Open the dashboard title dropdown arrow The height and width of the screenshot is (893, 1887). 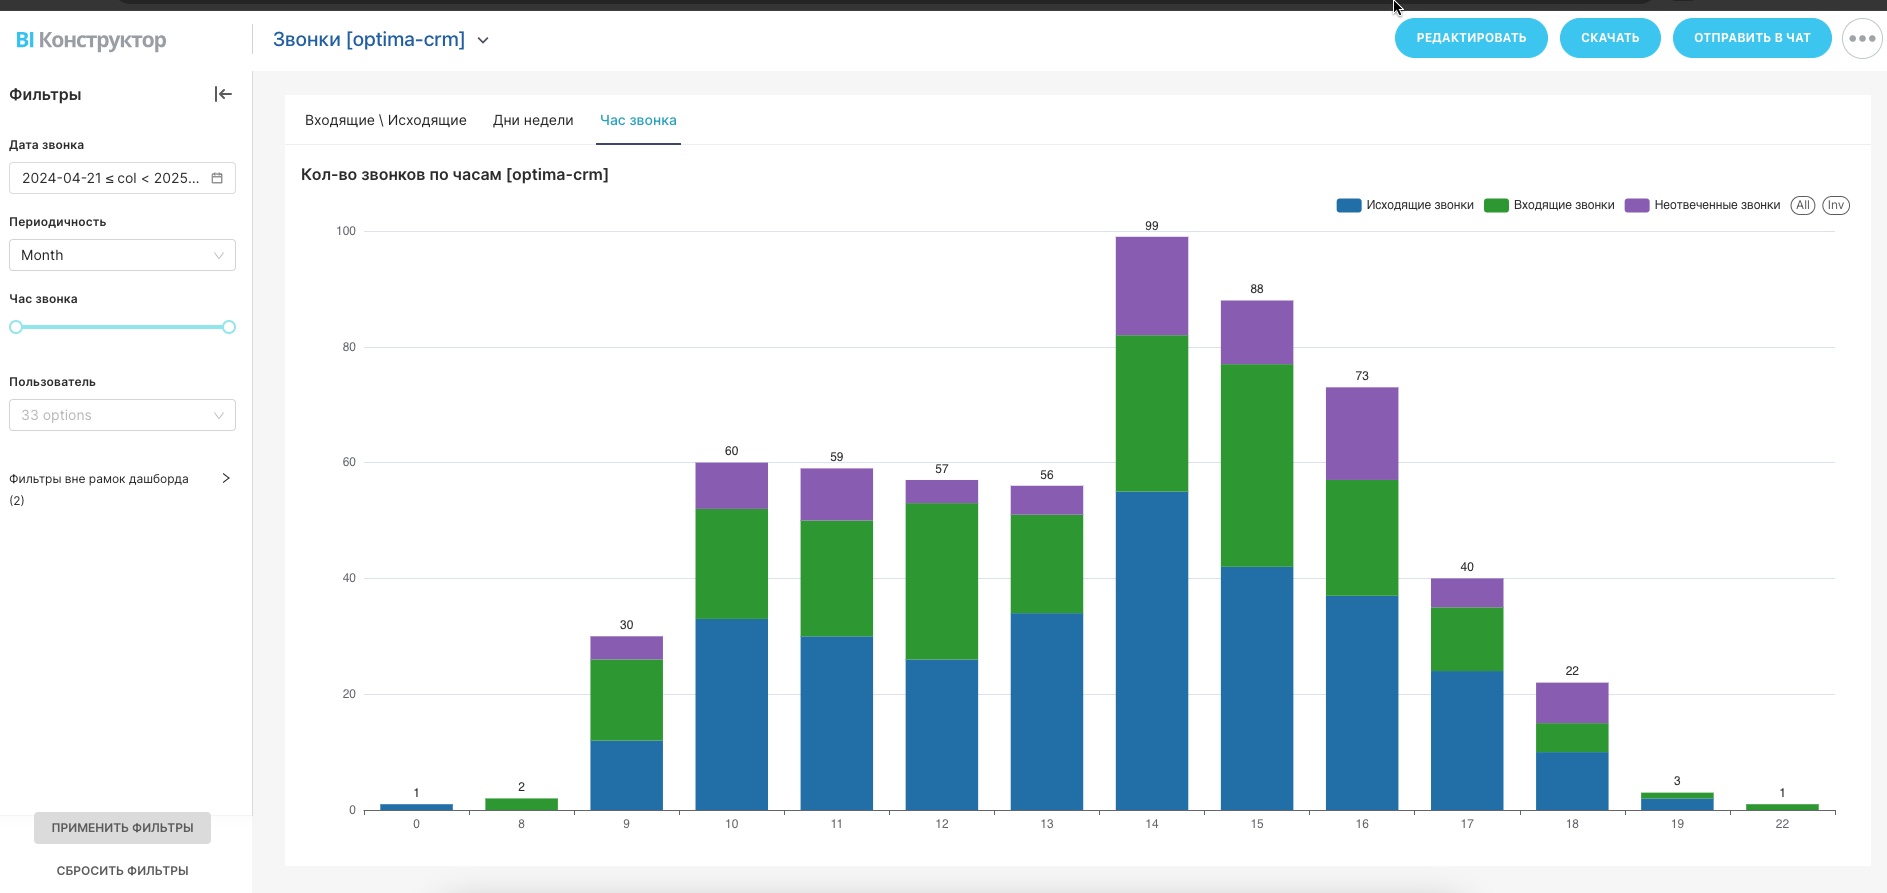483,41
